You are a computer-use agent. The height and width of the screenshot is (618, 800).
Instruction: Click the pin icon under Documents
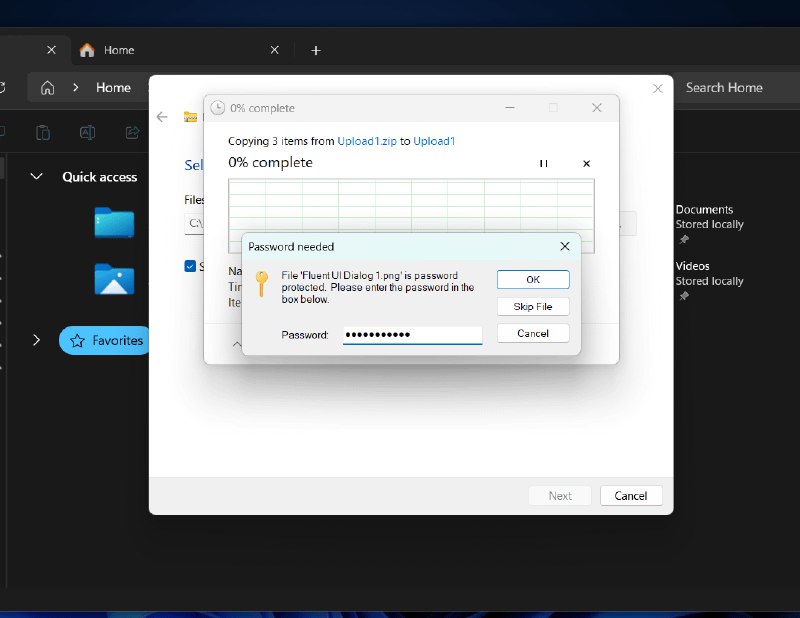coord(684,239)
